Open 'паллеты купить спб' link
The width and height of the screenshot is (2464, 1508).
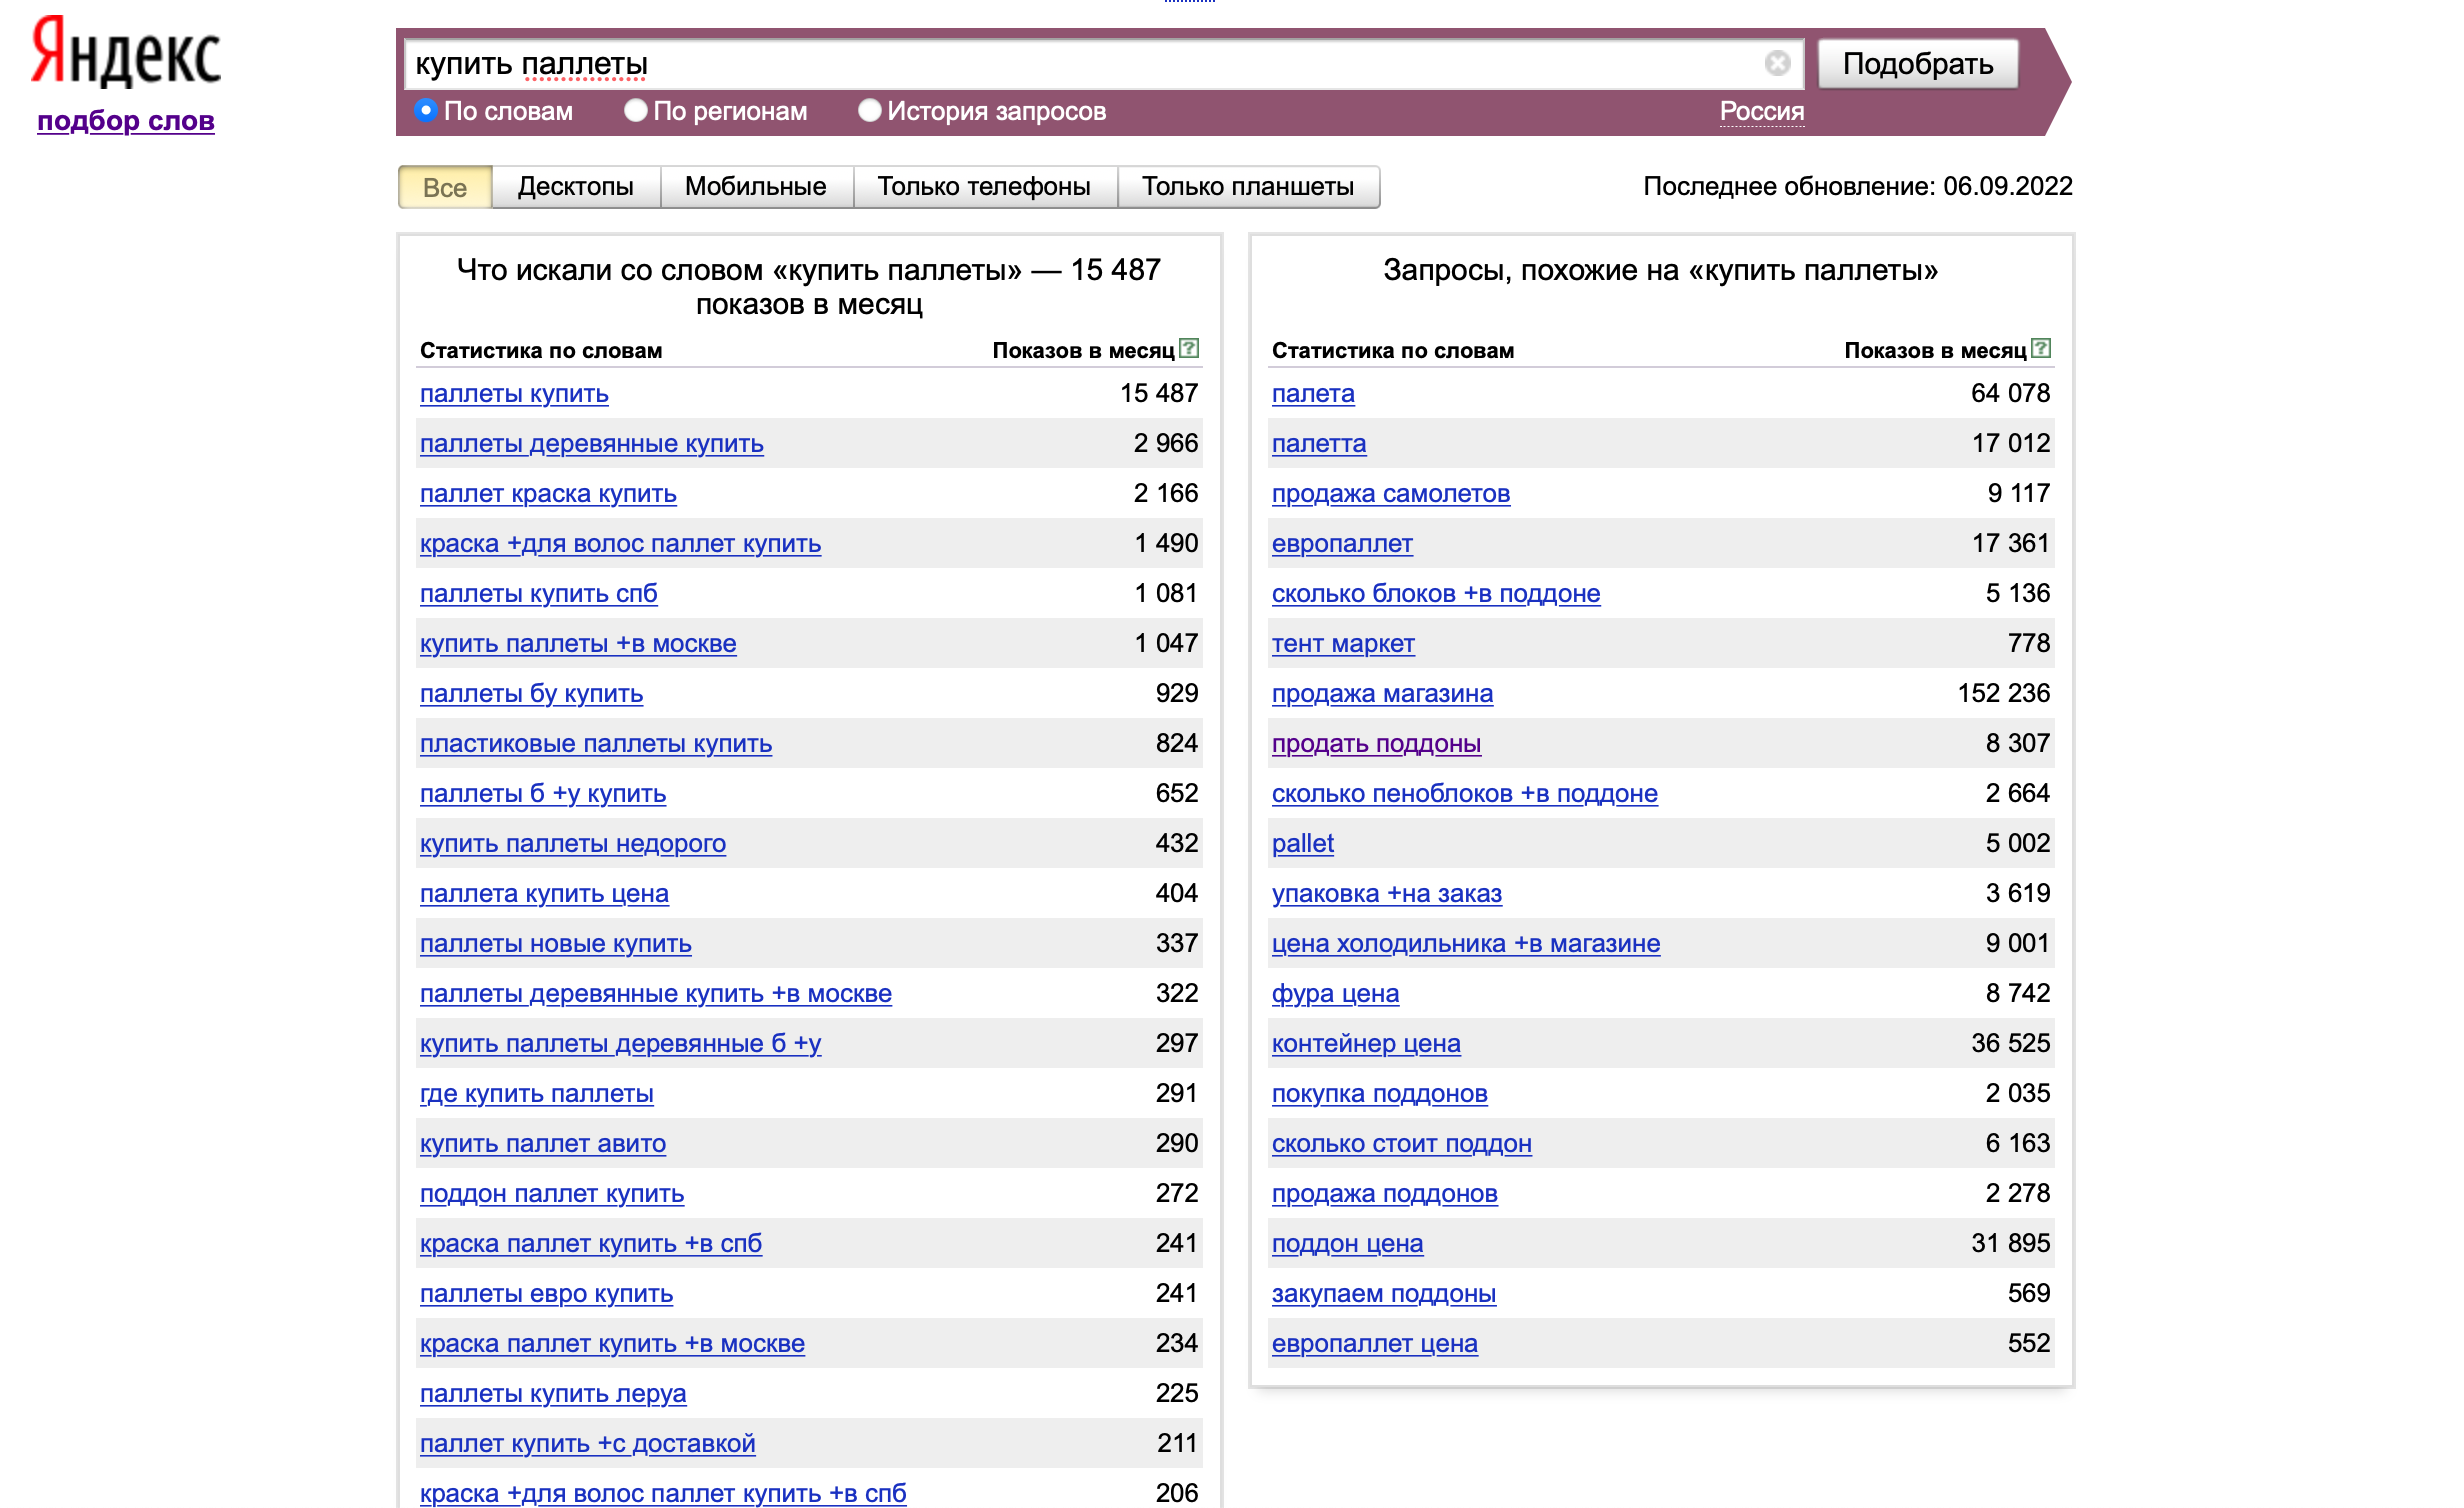539,594
